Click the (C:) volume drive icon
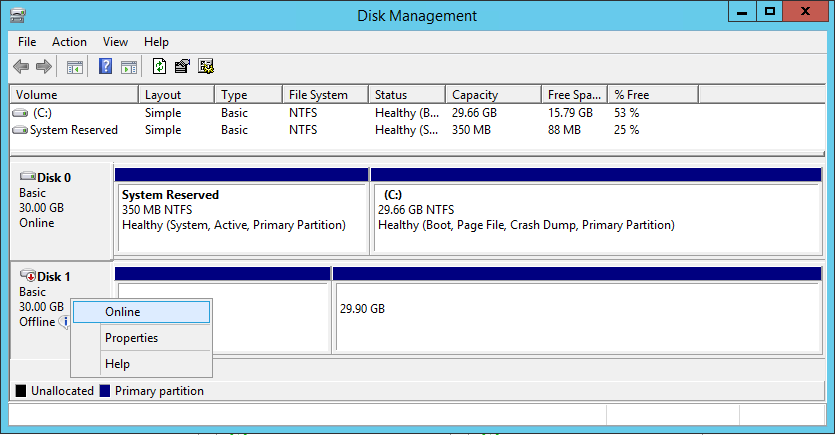Screen dimensions: 835x435 20,113
